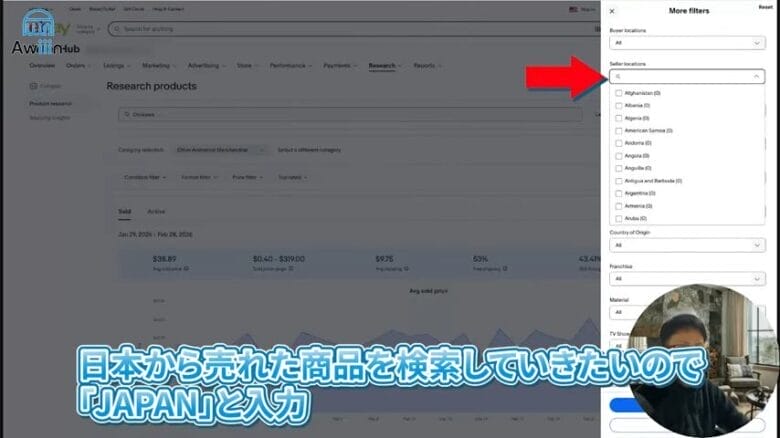
Task: Click the Deals link in top bar
Action: tap(75, 9)
